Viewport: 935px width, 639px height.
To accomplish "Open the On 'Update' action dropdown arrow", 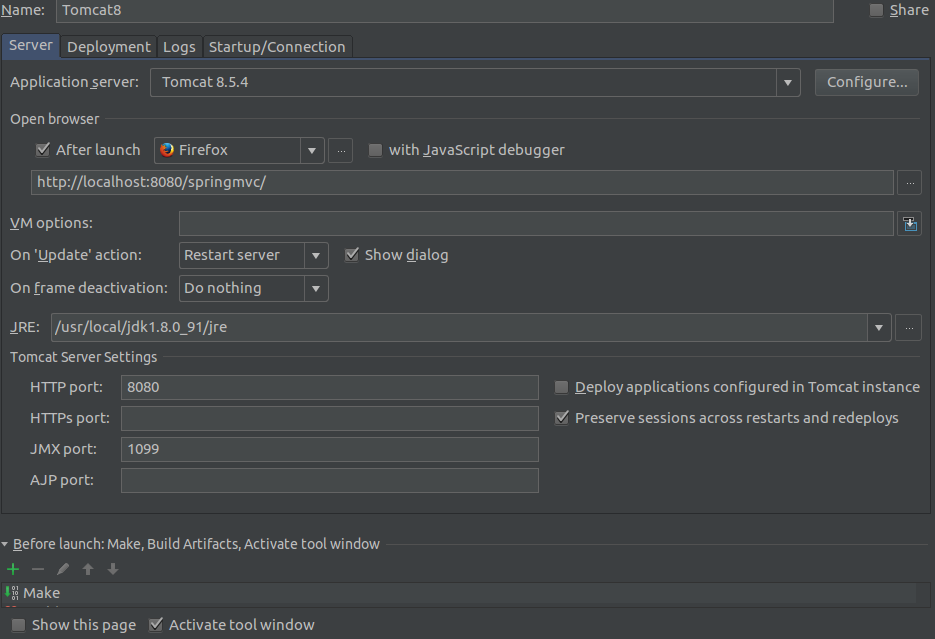I will click(316, 255).
